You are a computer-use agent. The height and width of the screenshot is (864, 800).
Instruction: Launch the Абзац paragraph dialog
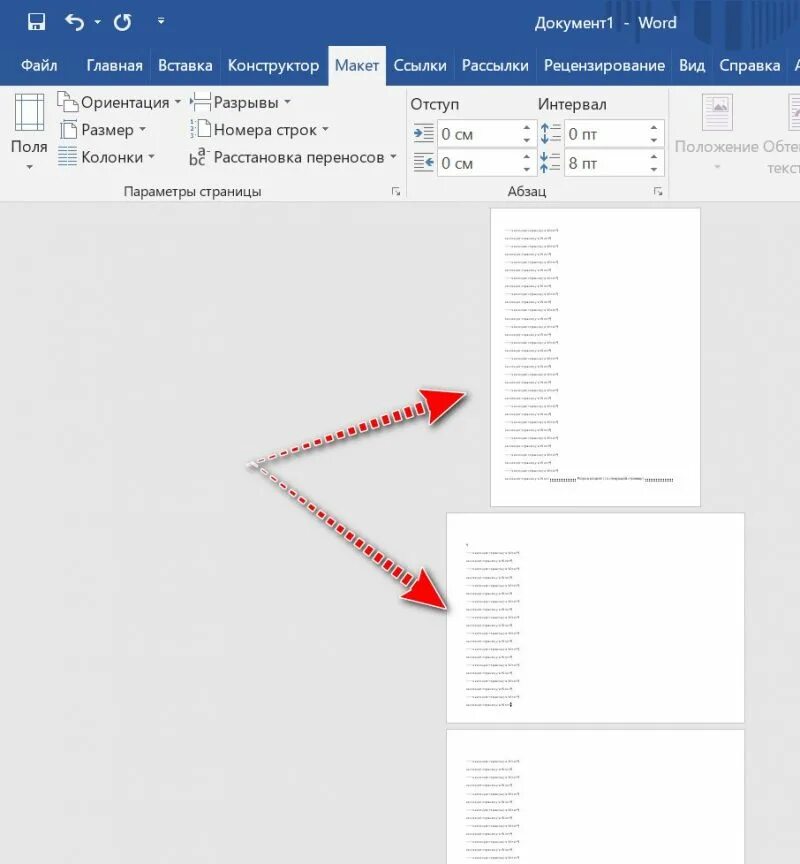point(658,191)
